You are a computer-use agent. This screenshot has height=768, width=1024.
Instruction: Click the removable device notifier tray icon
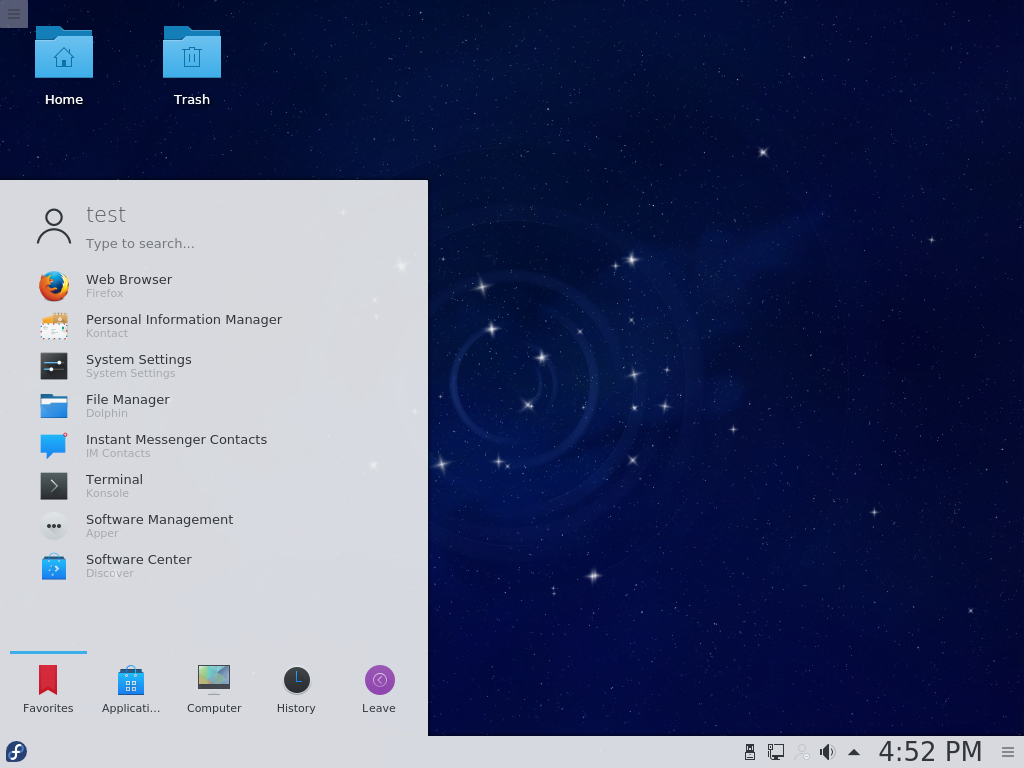[x=750, y=752]
